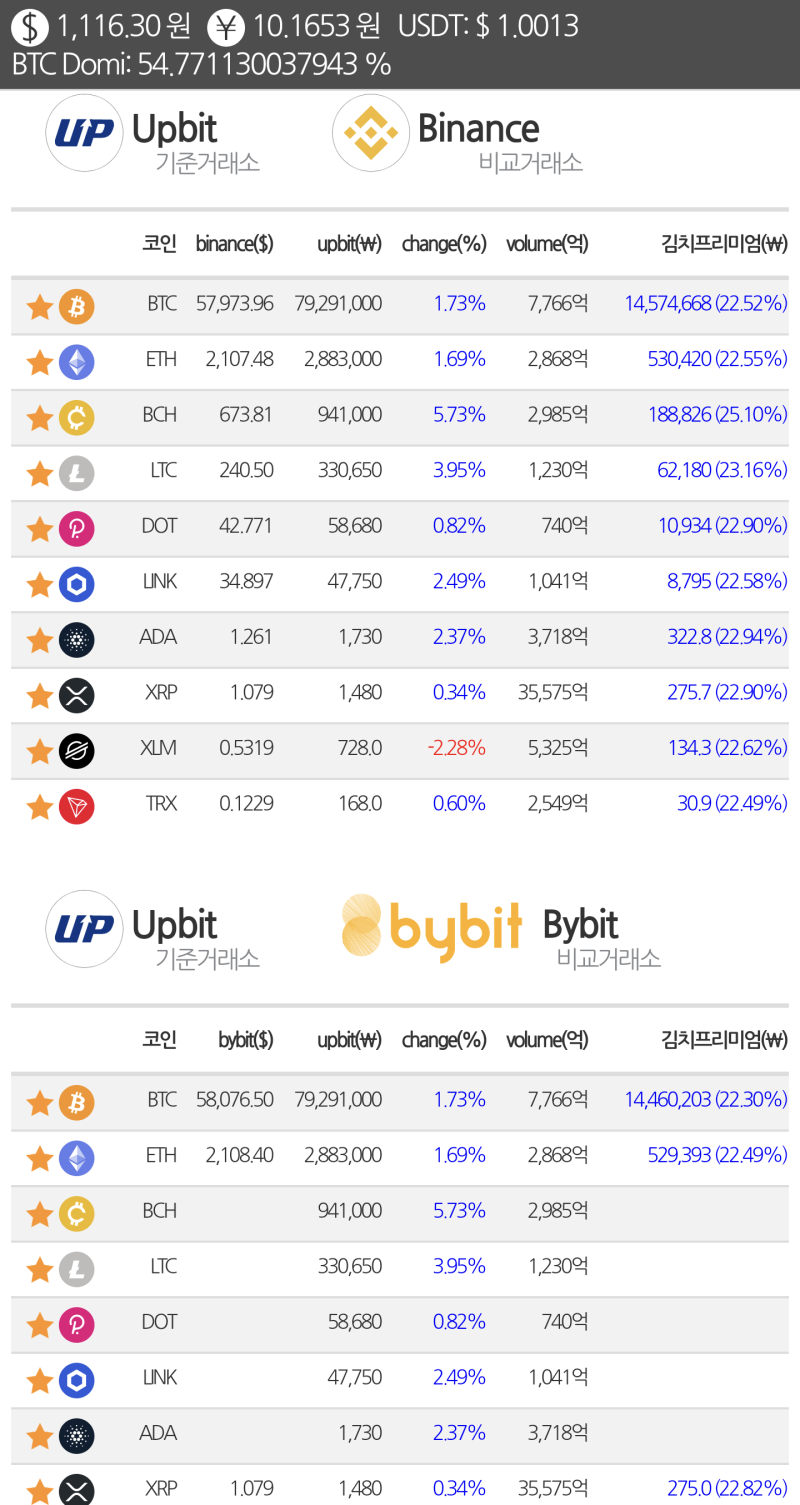Sort Binance table by change(%) column
Screen dimensions: 800x1505
click(444, 244)
